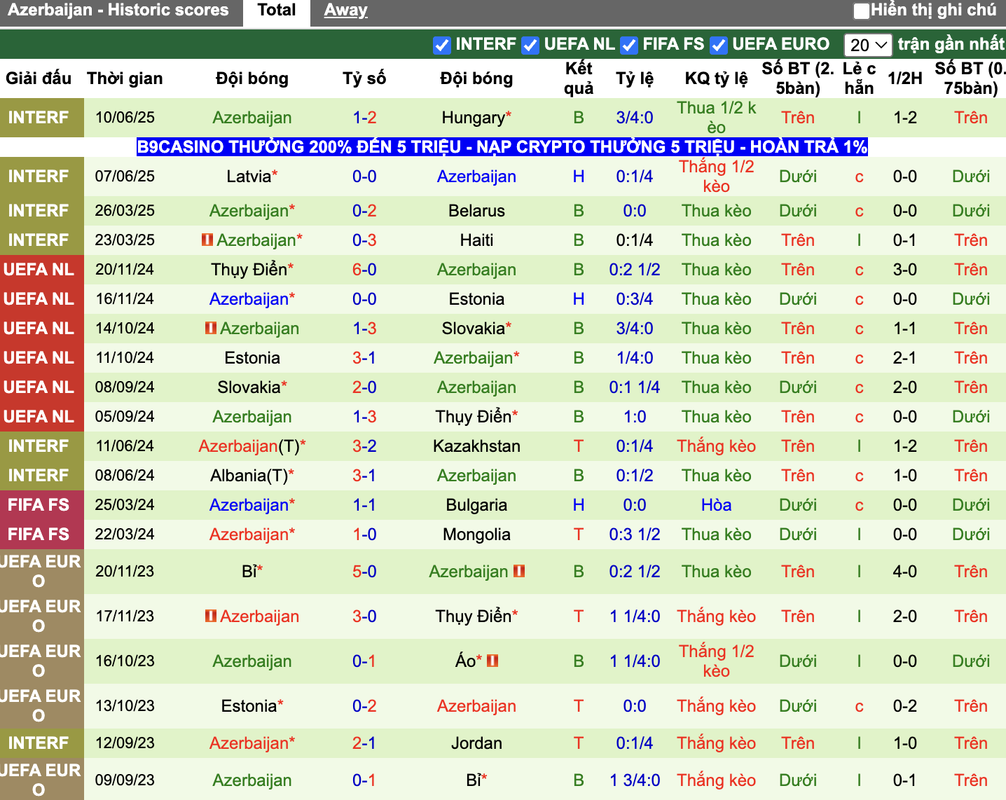Click the UEFA NL label on the 05/09/24 row
1006x800 pixels.
tap(38, 416)
